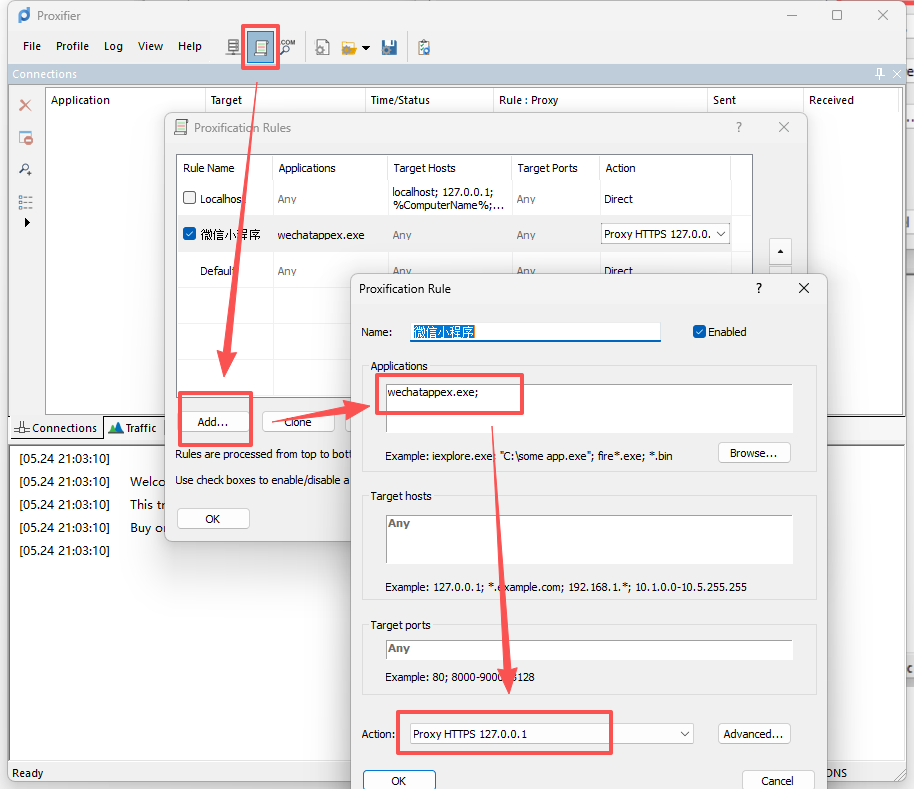Click the Target hosts input box
The image size is (914, 789).
[589, 539]
